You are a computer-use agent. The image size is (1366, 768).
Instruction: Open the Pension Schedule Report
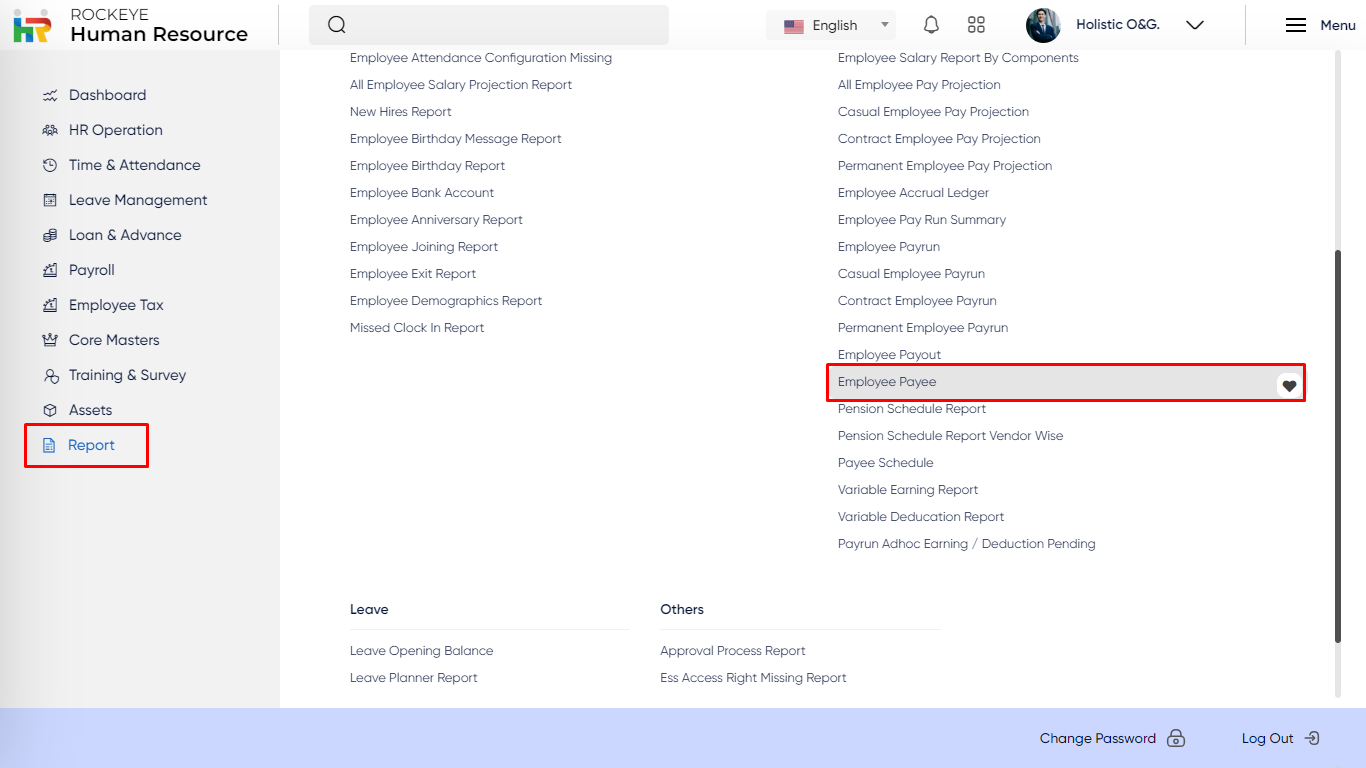click(x=912, y=409)
